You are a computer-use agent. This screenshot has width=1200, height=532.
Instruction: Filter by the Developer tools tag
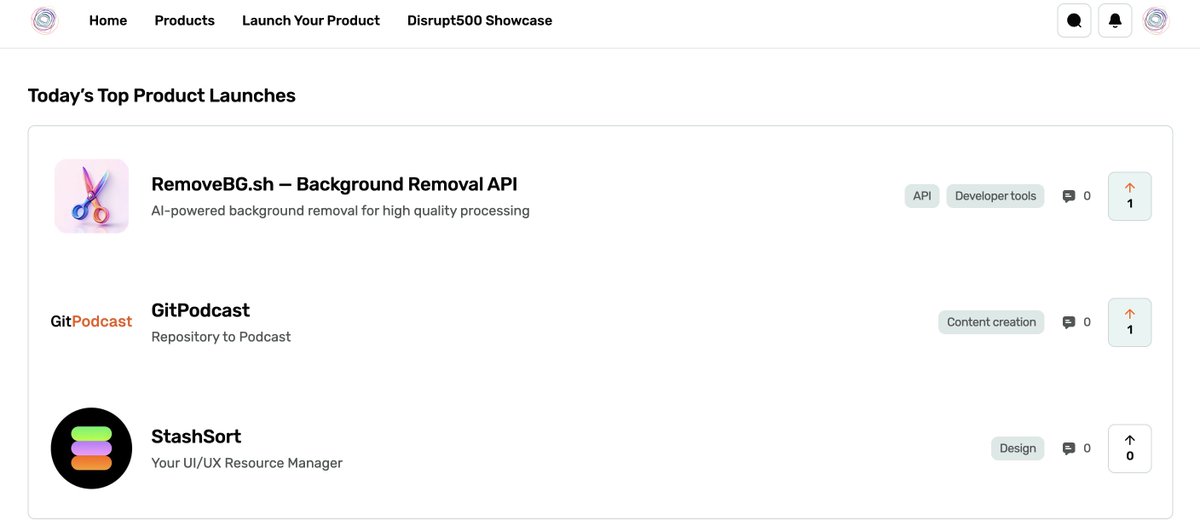995,196
